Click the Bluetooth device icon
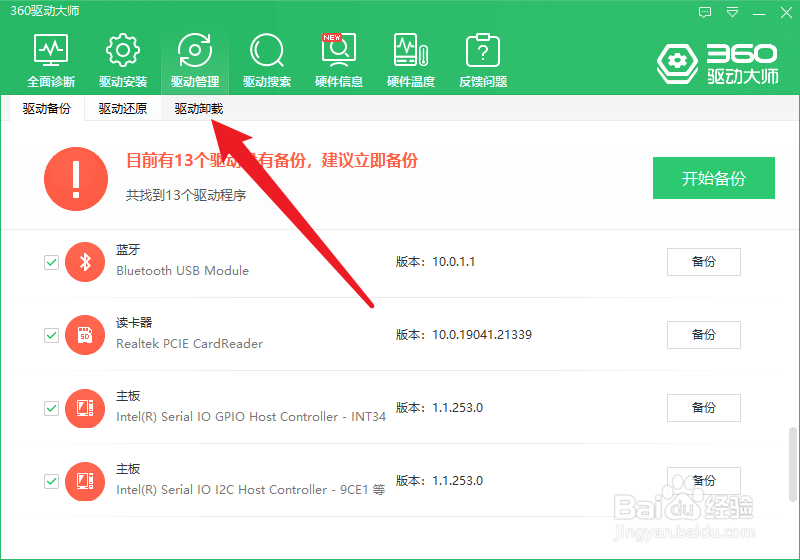 pyautogui.click(x=85, y=262)
